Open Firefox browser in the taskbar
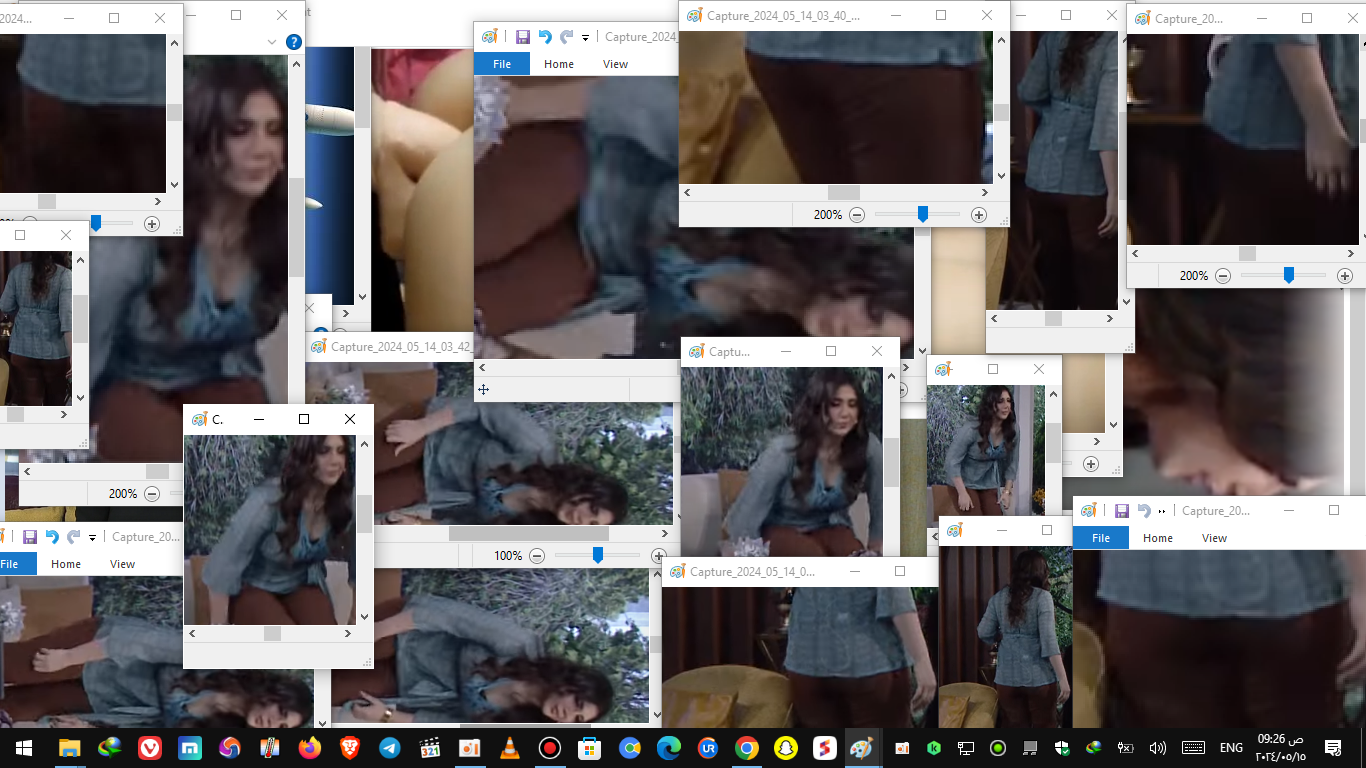This screenshot has width=1366, height=768. (x=310, y=748)
